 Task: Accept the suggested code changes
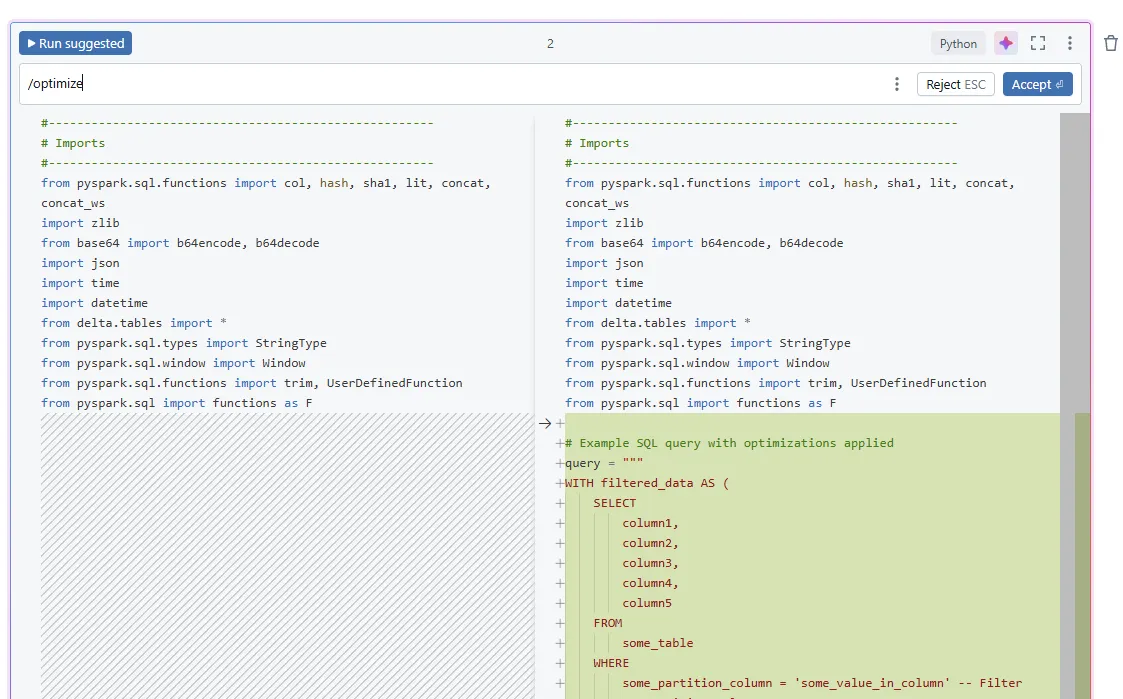1037,84
